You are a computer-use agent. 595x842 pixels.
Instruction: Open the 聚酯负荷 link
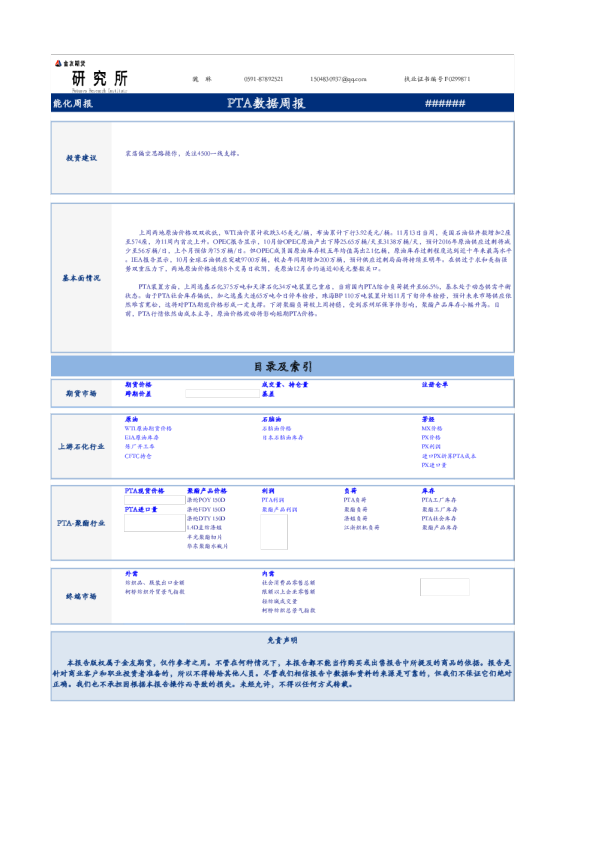pos(356,509)
